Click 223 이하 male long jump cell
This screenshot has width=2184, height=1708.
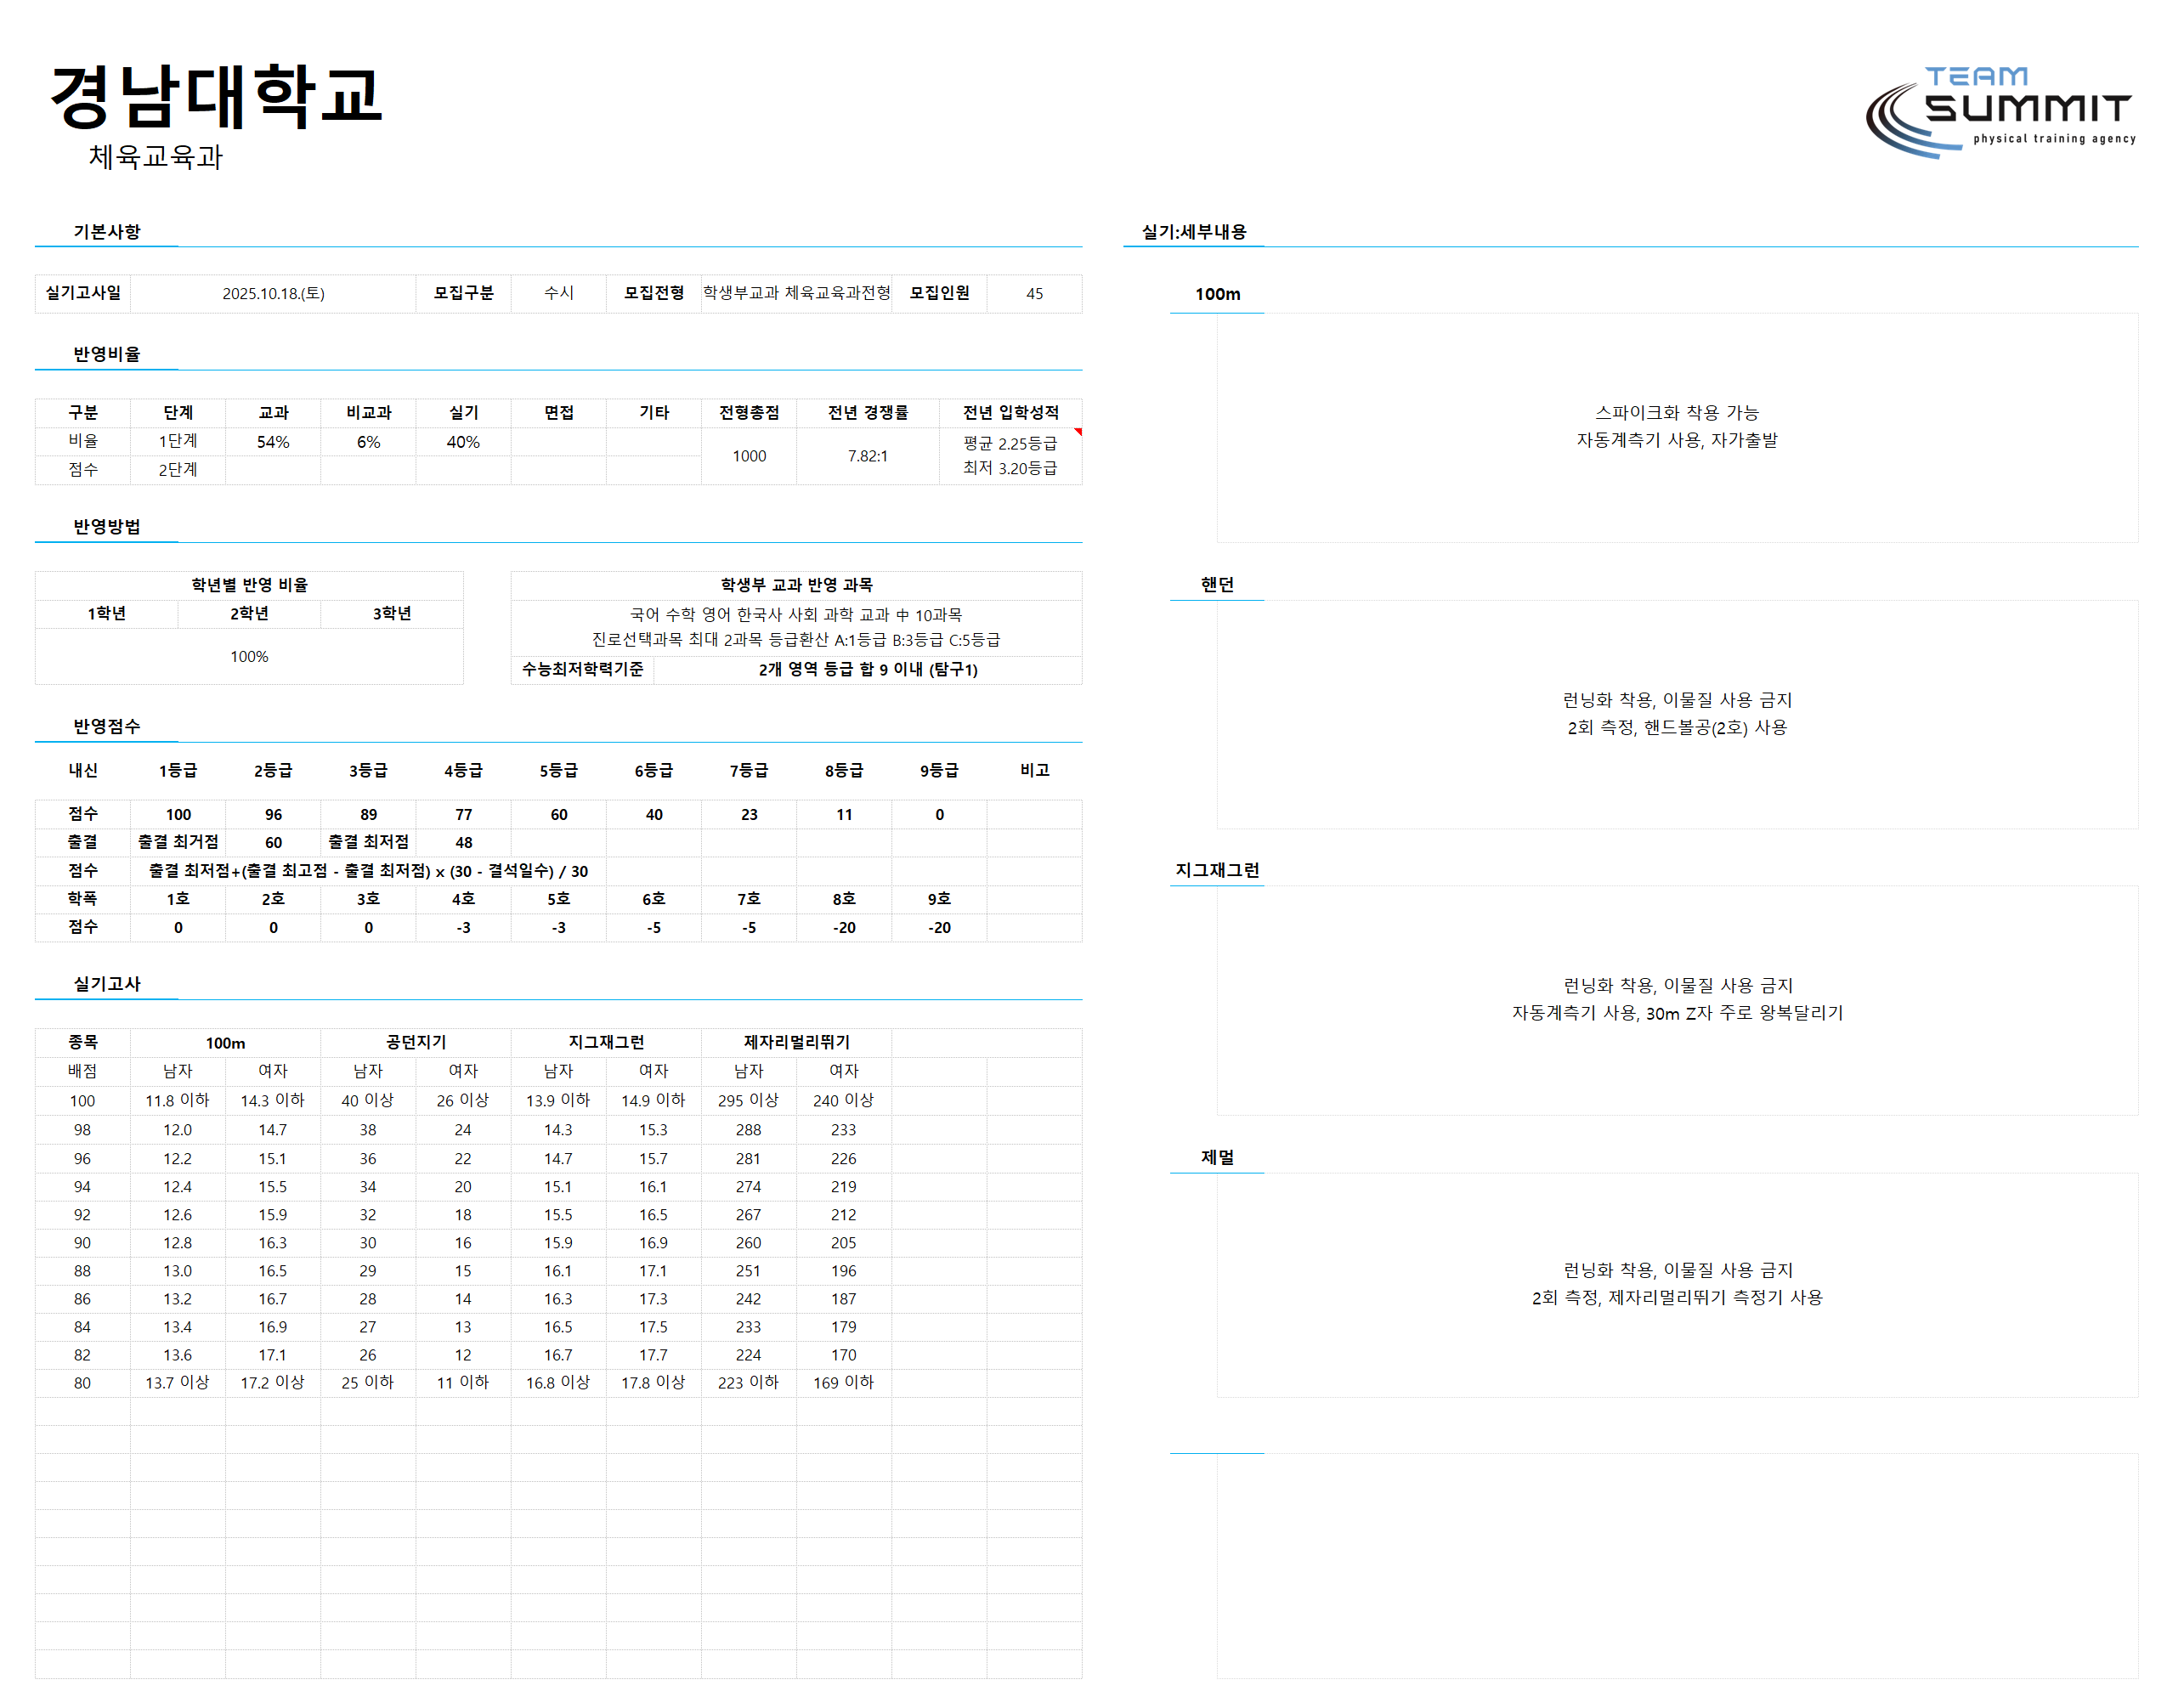(748, 1382)
